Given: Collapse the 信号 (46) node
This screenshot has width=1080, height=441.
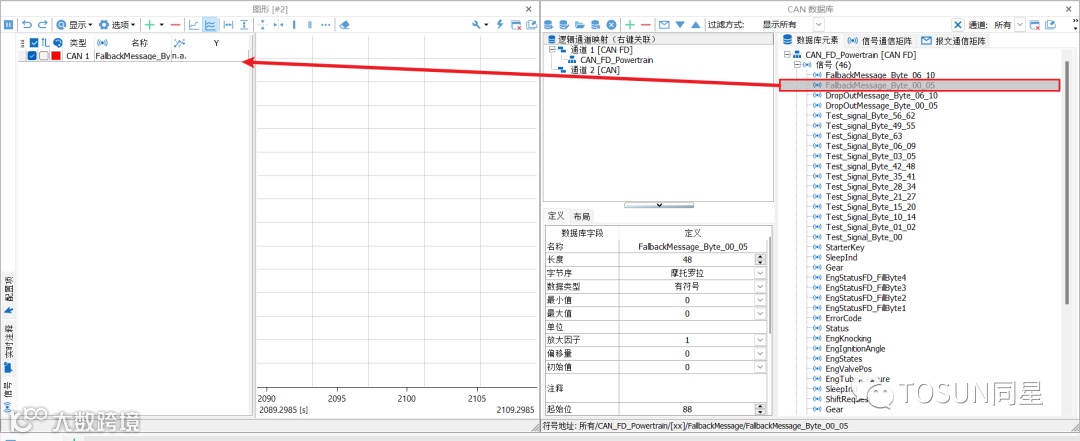Looking at the screenshot, I should pyautogui.click(x=798, y=64).
